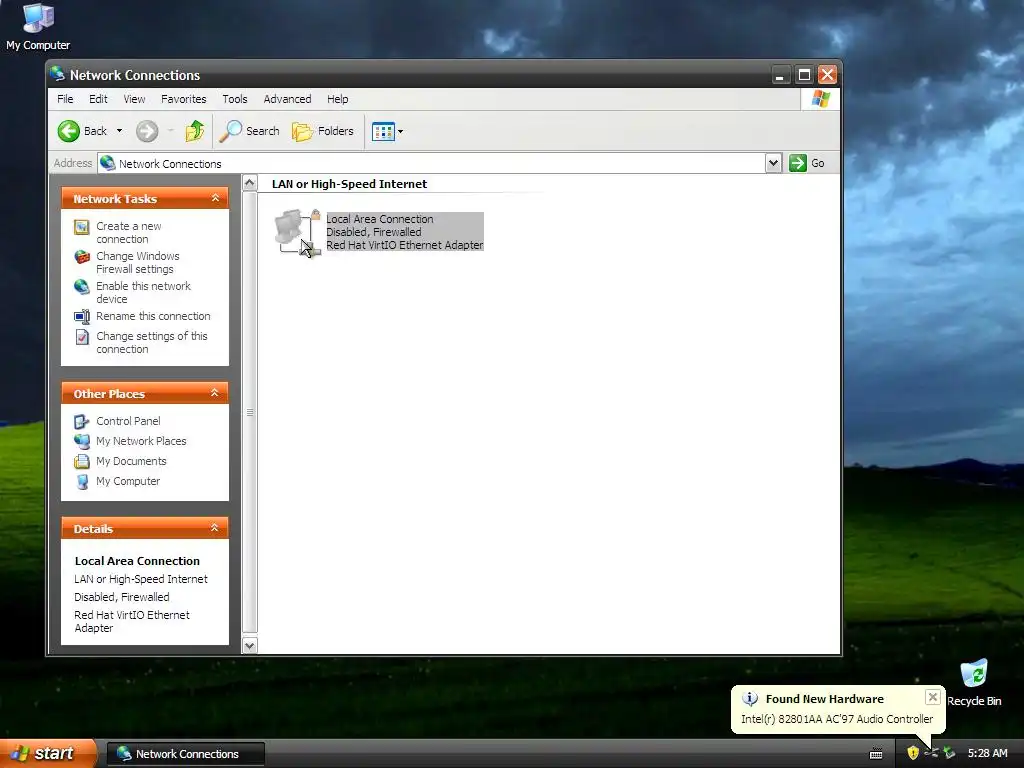This screenshot has height=768, width=1024.
Task: Click Change Windows Firewall settings link
Action: click(x=138, y=263)
